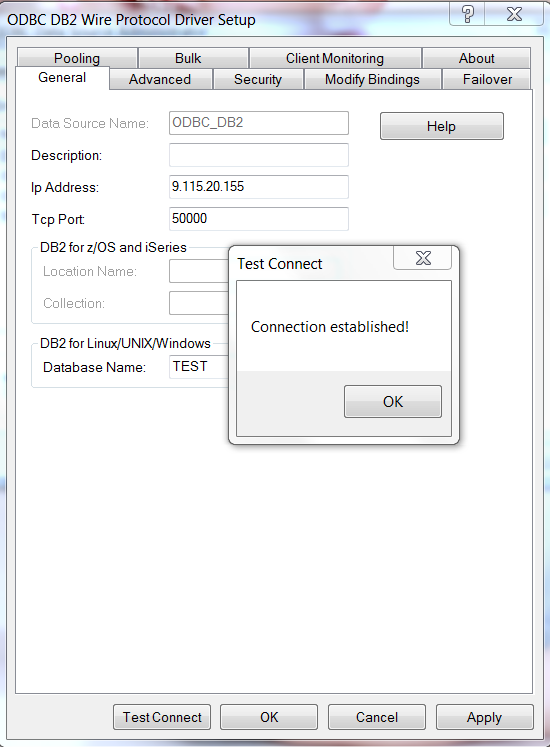This screenshot has width=550, height=747.
Task: Open the Bulk tab
Action: pyautogui.click(x=193, y=58)
